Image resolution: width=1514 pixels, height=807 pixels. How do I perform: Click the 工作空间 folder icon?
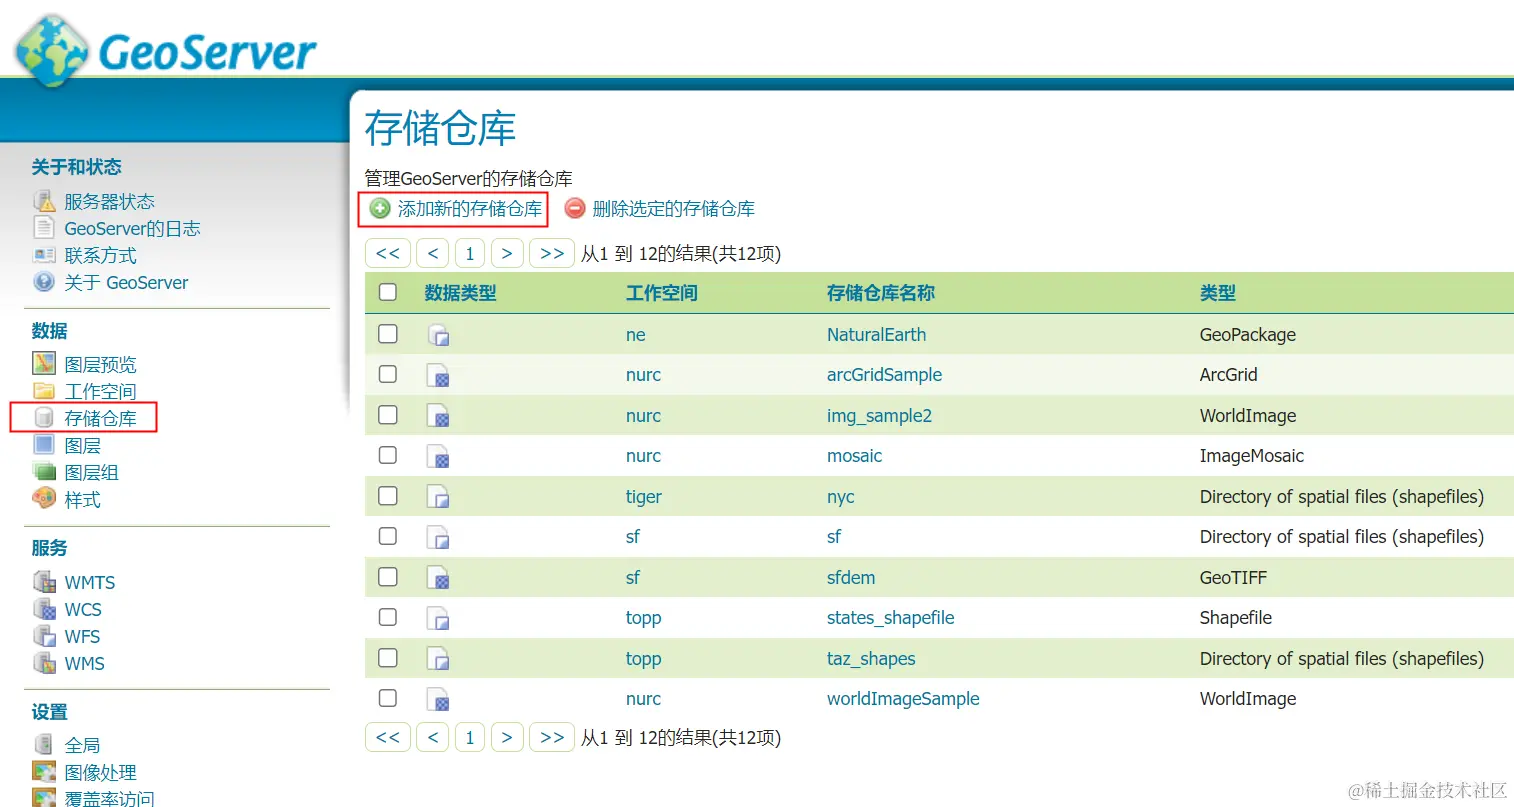click(x=42, y=391)
